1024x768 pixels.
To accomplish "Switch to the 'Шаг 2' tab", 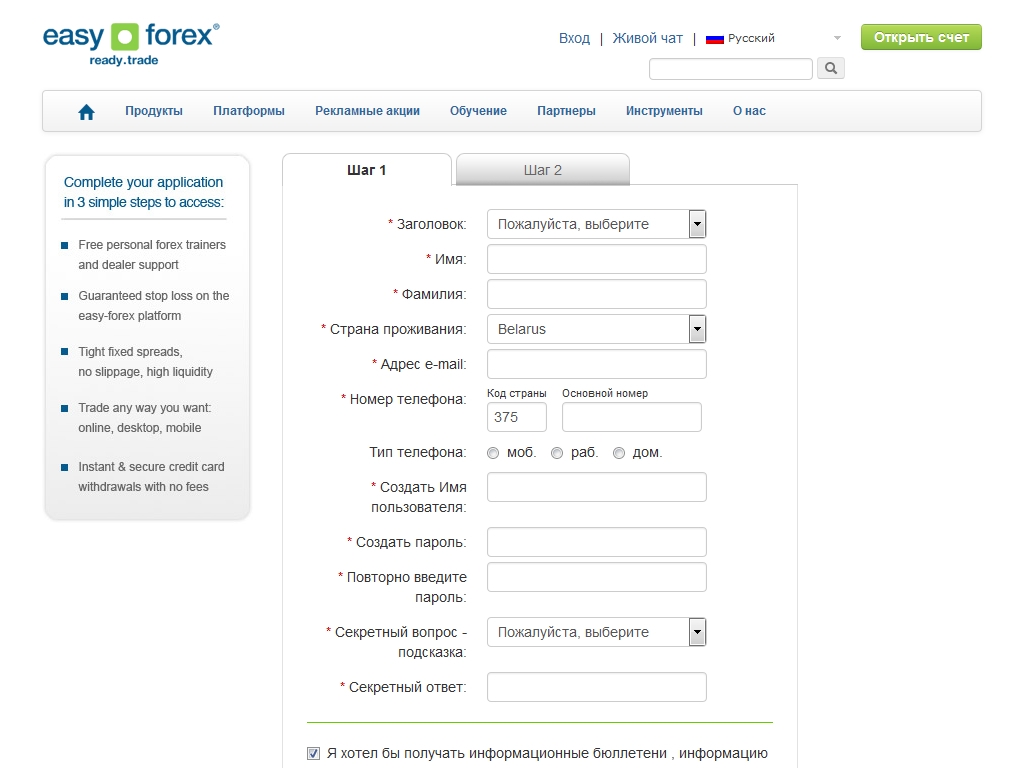I will [x=543, y=170].
